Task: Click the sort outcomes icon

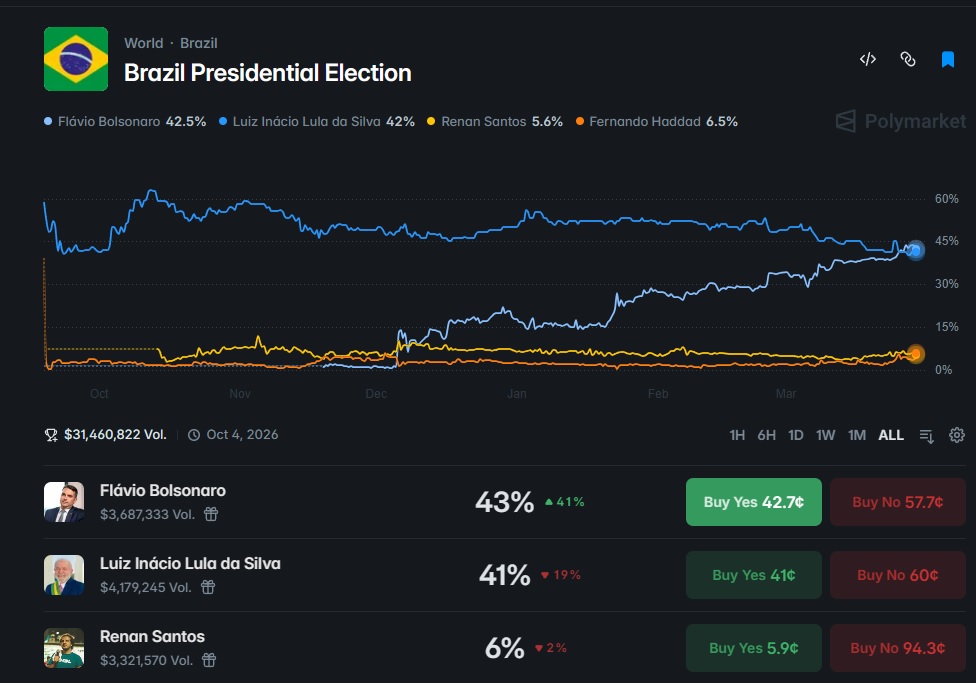Action: click(x=927, y=435)
